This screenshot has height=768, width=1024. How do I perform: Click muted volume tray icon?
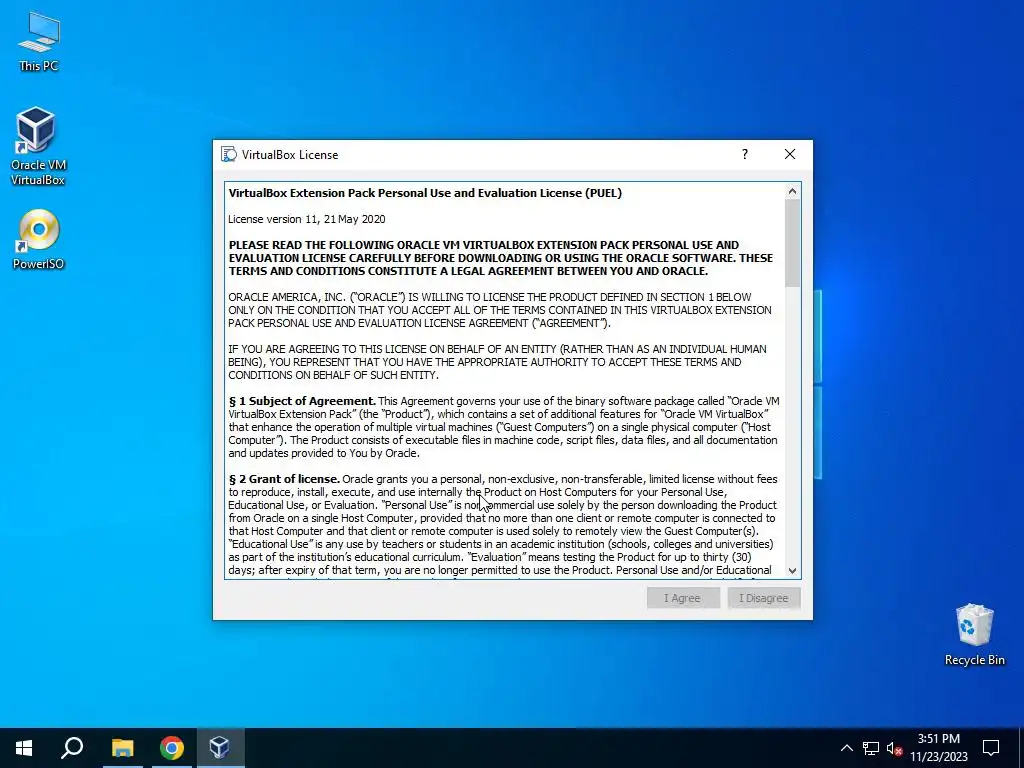[x=894, y=748]
